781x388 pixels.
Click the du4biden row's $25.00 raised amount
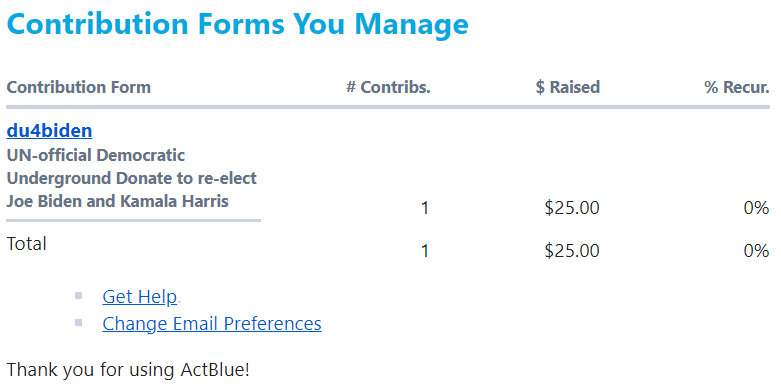(572, 208)
